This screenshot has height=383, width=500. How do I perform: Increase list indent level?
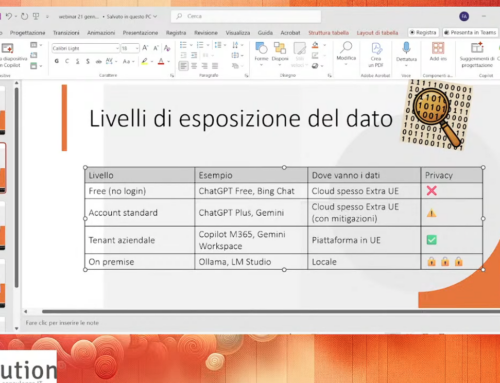pyautogui.click(x=194, y=55)
